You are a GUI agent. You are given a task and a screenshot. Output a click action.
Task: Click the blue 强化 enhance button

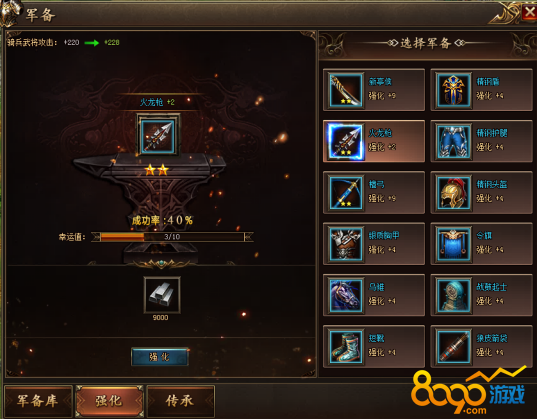160,357
